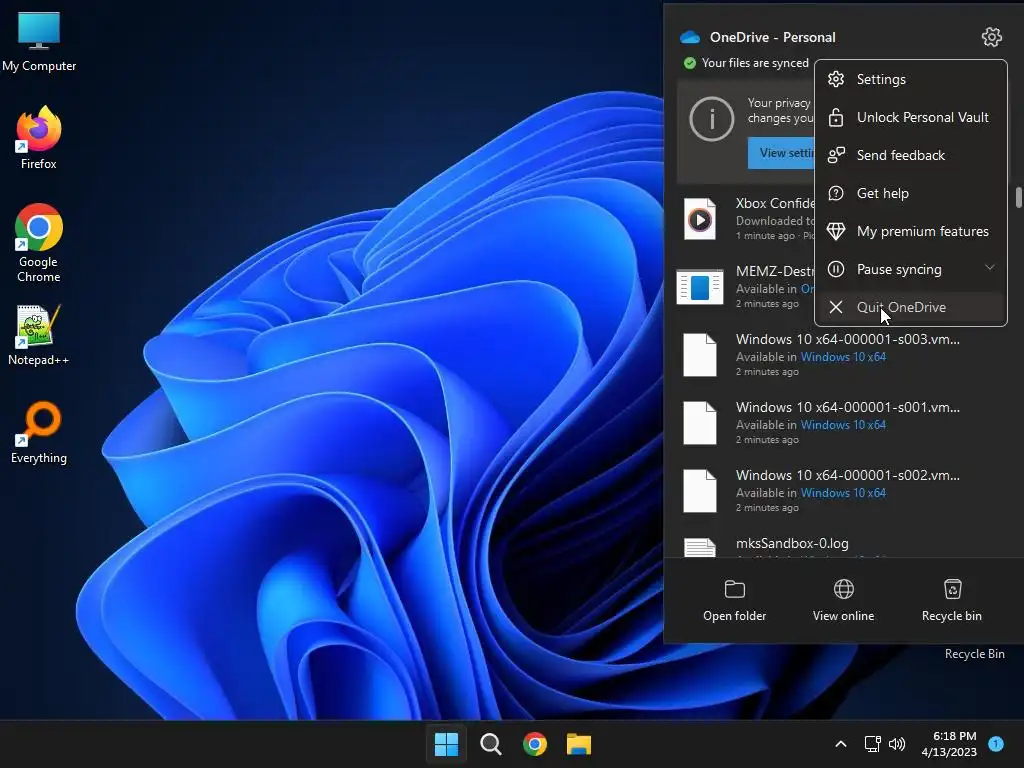This screenshot has height=768, width=1024.
Task: Click the OneDrive panel scrollbar thumb
Action: (x=1018, y=198)
